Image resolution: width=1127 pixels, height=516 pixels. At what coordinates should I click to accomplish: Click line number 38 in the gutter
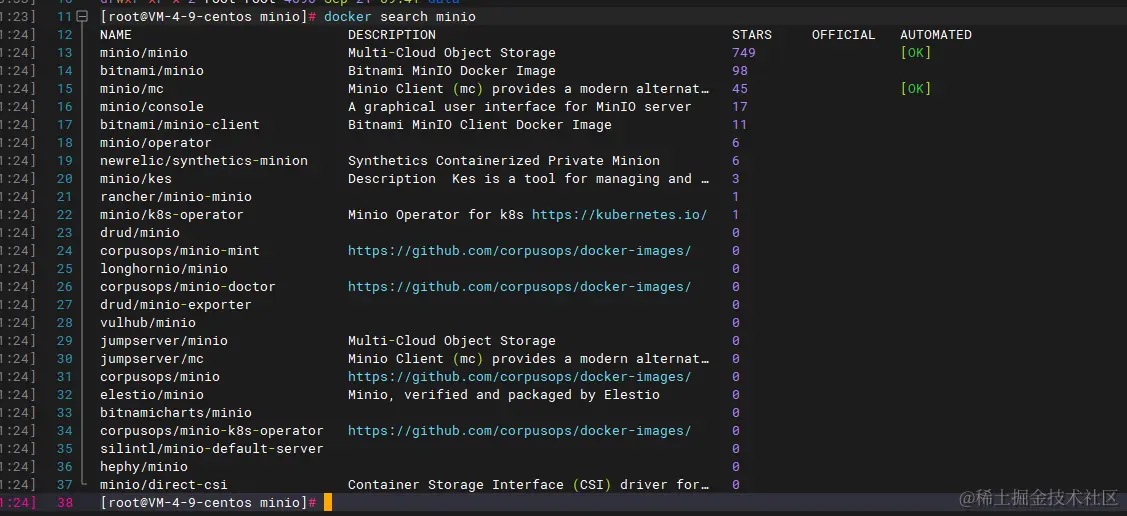[x=65, y=502]
